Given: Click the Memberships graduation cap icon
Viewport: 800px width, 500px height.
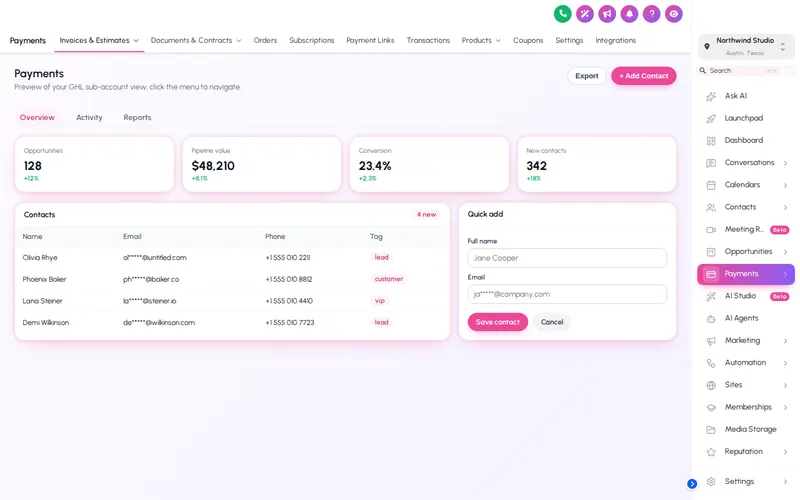Looking at the screenshot, I should [711, 408].
